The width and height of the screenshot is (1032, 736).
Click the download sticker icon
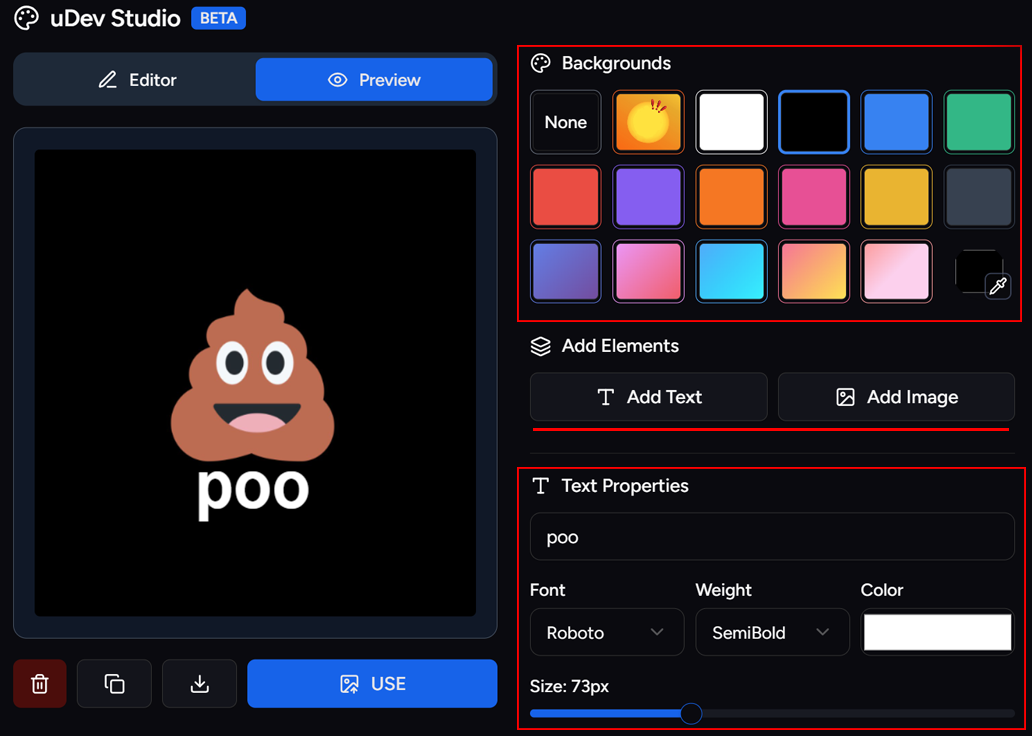[199, 683]
